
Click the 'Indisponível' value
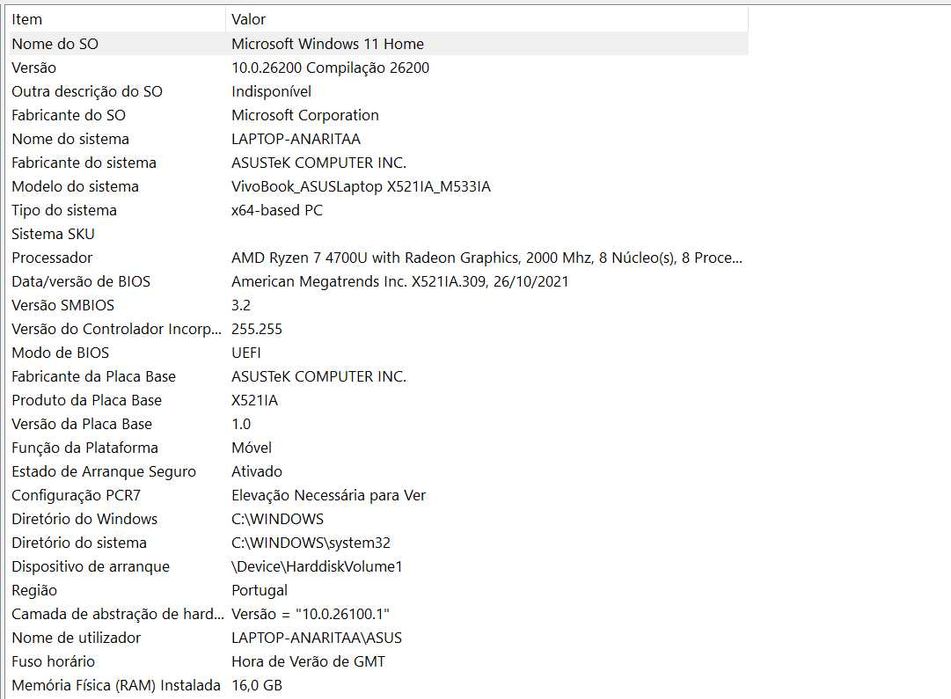tap(271, 91)
